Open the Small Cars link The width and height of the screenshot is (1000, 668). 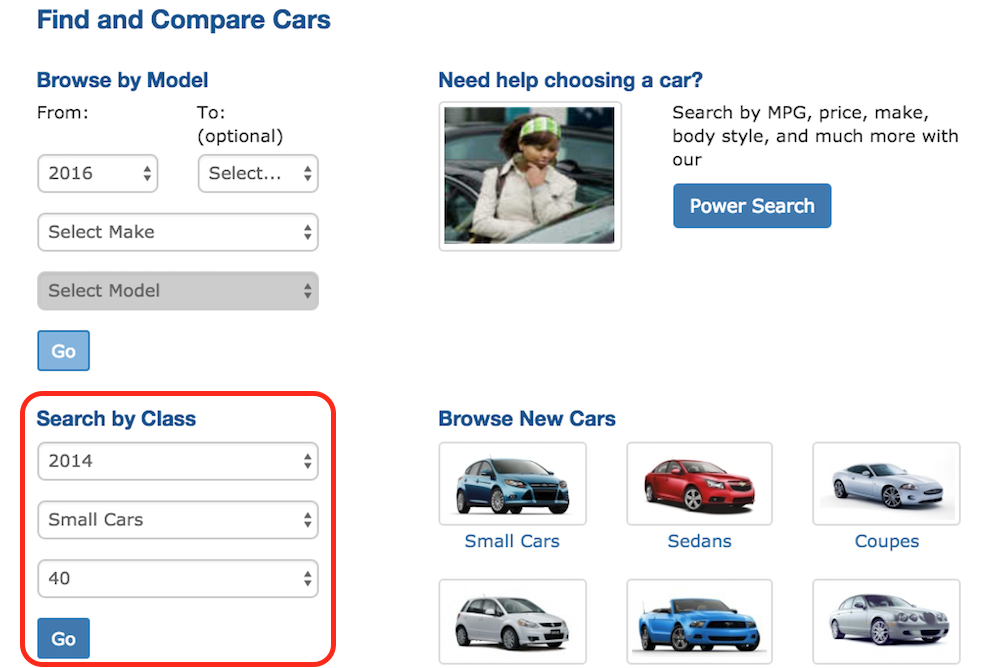512,541
